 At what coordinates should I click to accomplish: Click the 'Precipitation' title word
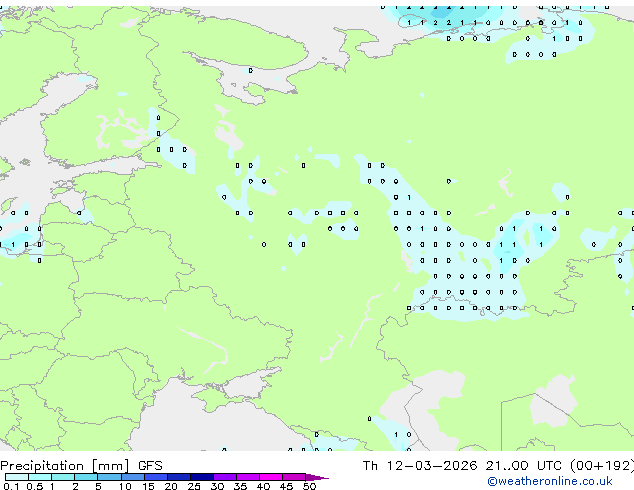[x=42, y=466]
